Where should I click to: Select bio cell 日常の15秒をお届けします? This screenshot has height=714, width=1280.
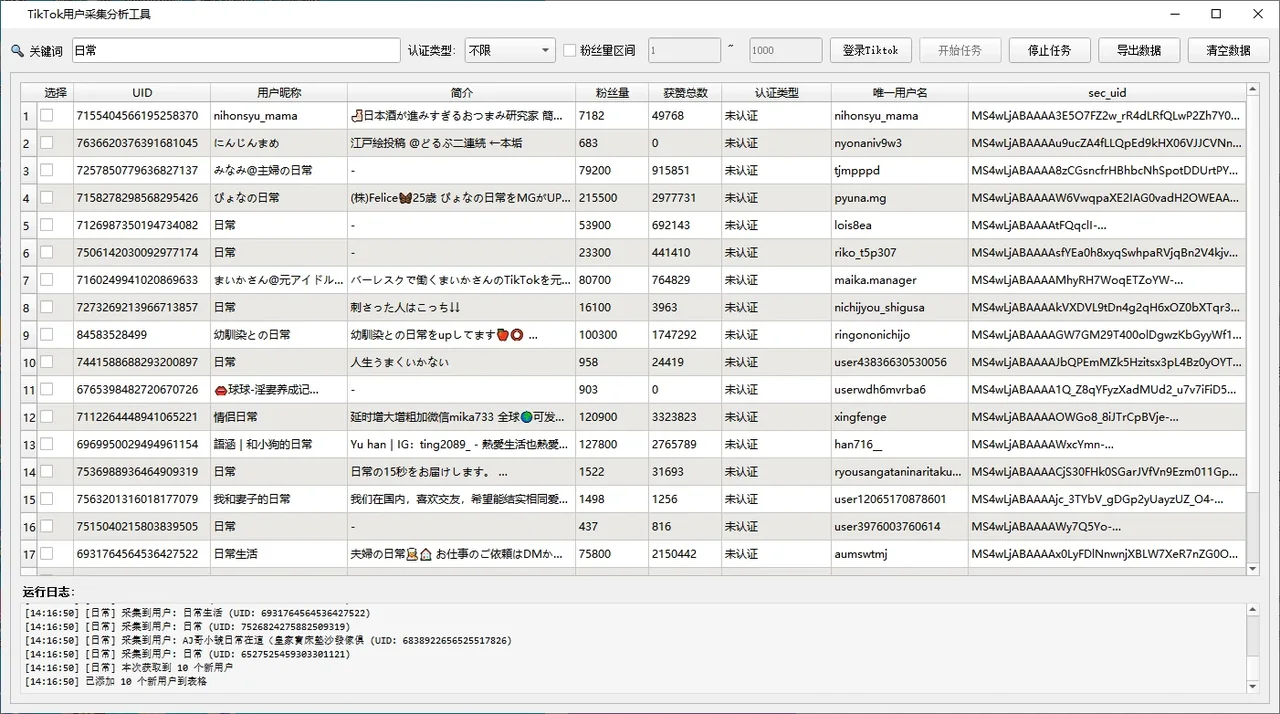[461, 471]
